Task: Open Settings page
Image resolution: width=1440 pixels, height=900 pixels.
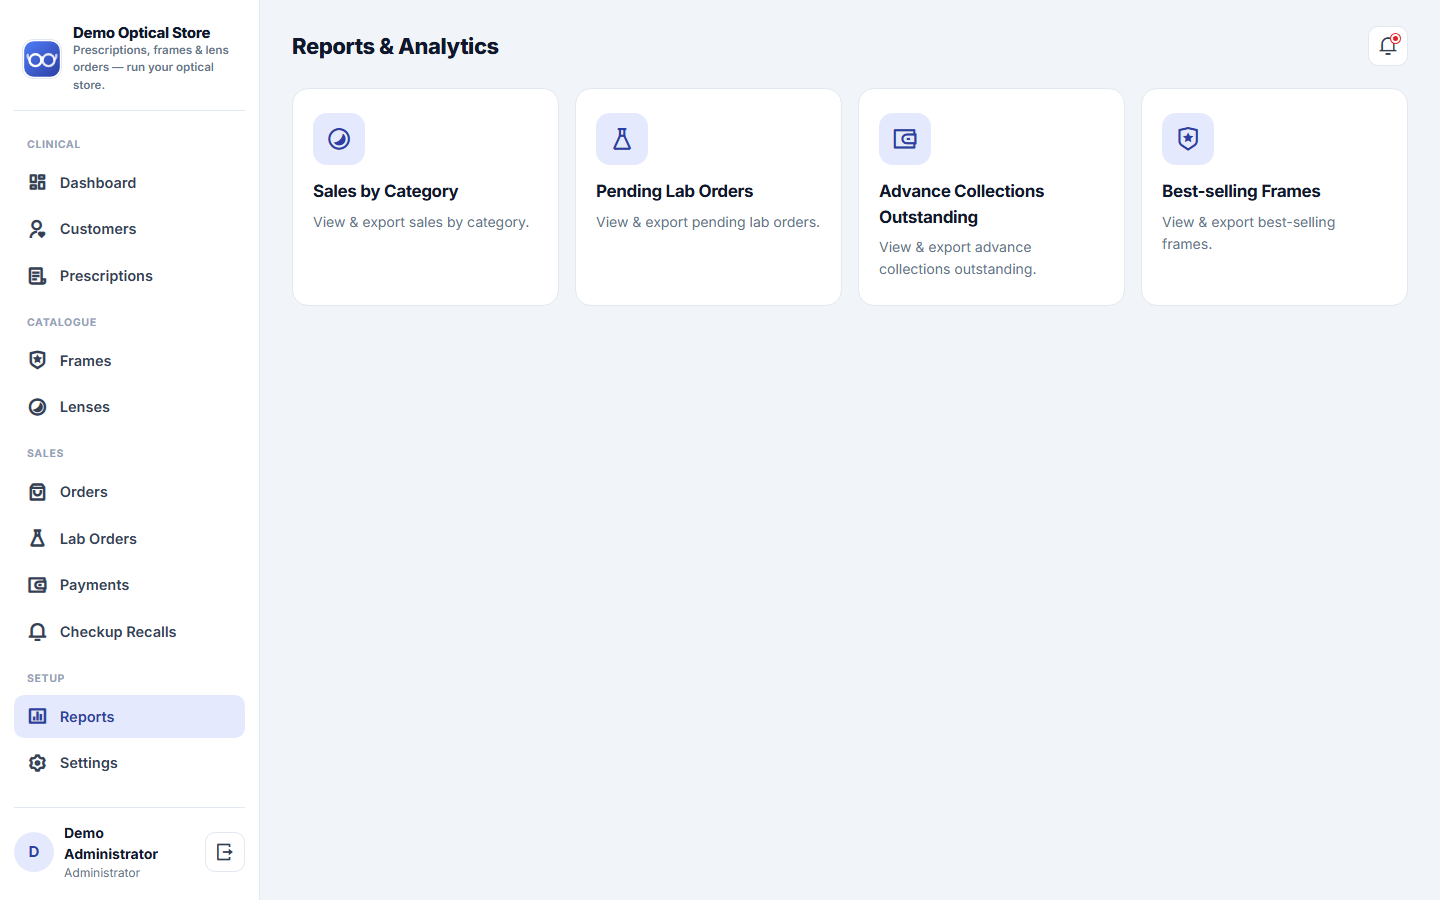Action: pos(129,763)
